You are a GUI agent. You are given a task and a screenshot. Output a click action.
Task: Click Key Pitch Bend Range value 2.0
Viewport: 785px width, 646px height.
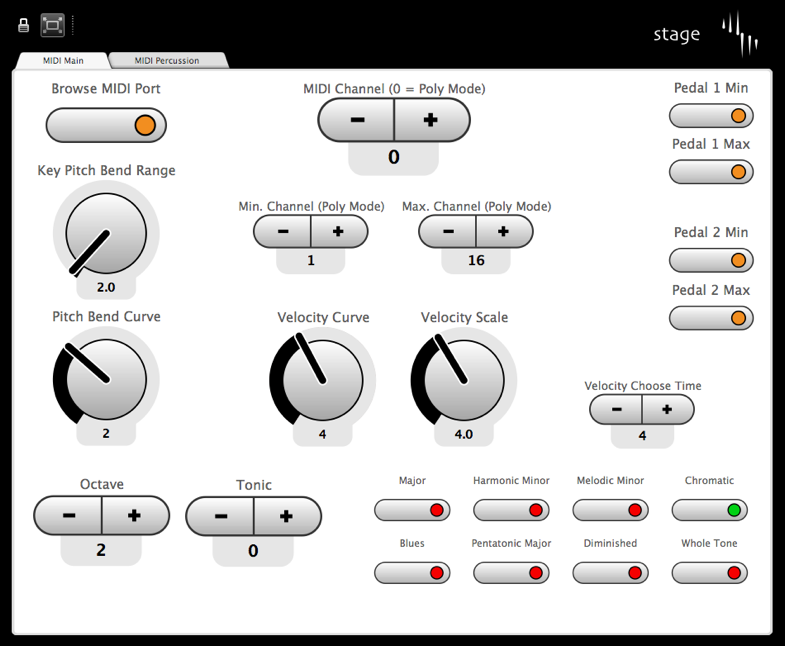[106, 287]
